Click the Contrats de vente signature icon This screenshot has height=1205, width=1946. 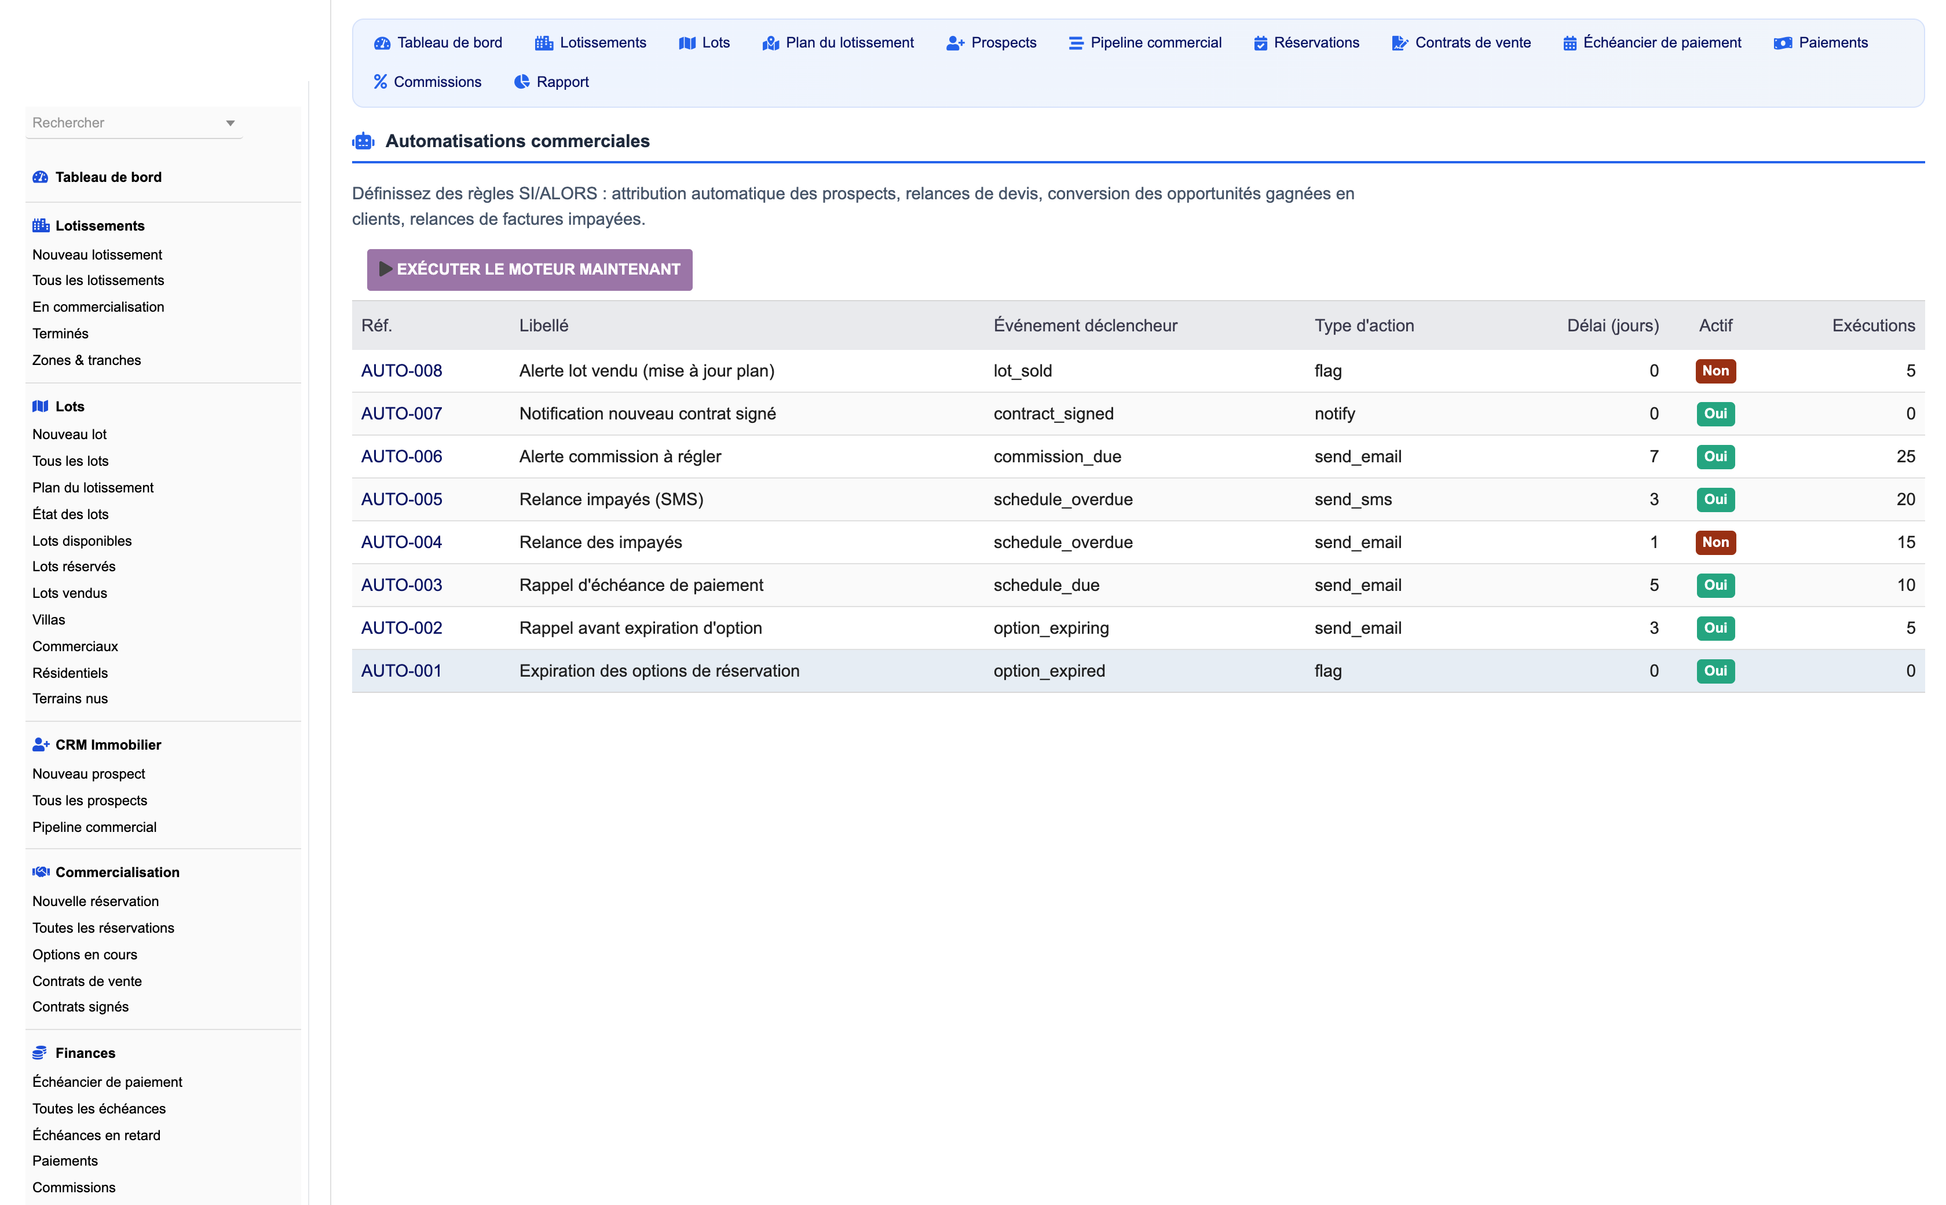coord(1400,43)
